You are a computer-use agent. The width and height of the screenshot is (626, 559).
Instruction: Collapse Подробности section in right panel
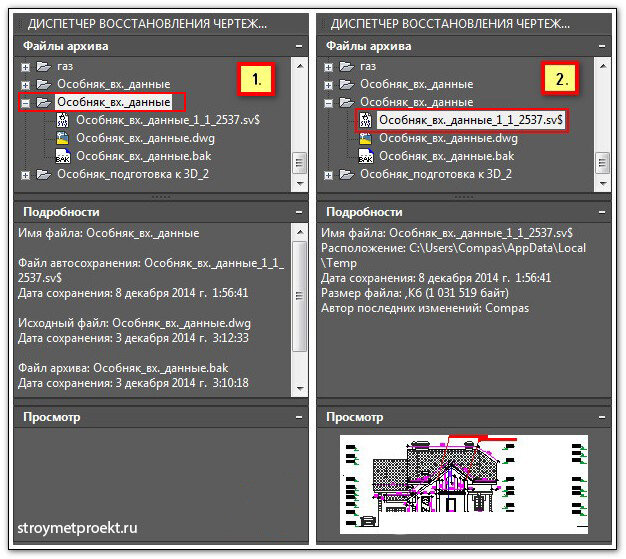[x=602, y=212]
